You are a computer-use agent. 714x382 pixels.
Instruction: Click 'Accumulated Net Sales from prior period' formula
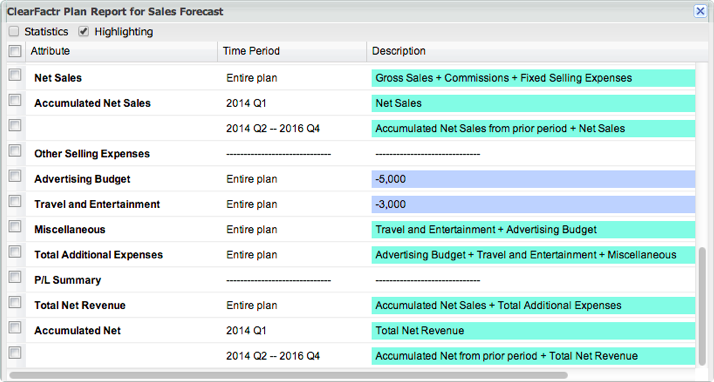533,128
